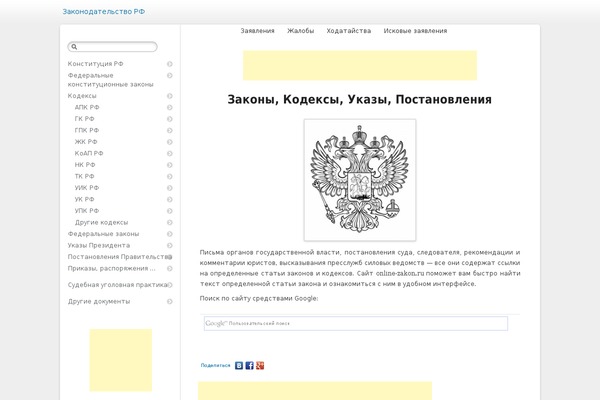Click the yellow ad banner above the heading
Screen dimensions: 600x400
(x=360, y=65)
